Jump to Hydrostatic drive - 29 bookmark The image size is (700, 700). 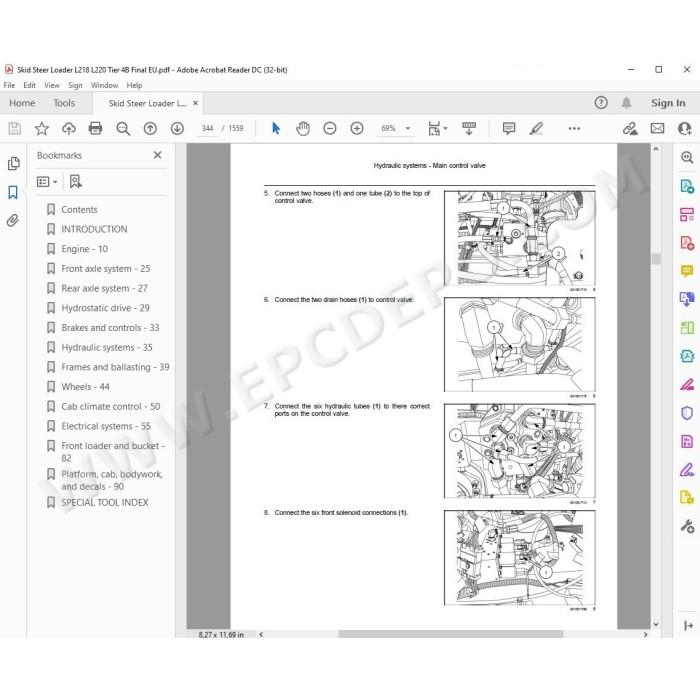pos(105,308)
